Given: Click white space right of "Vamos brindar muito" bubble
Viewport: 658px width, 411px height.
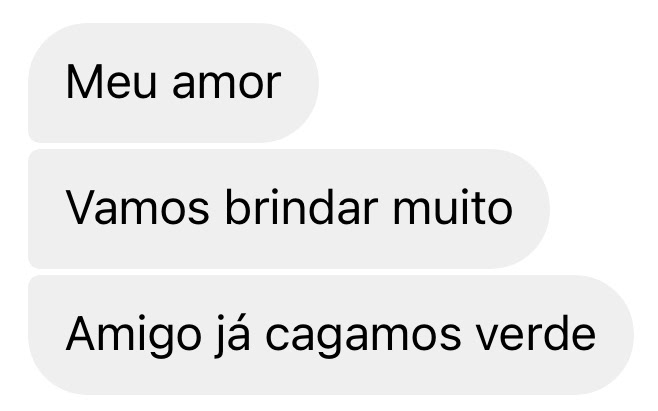Looking at the screenshot, I should pos(602,209).
